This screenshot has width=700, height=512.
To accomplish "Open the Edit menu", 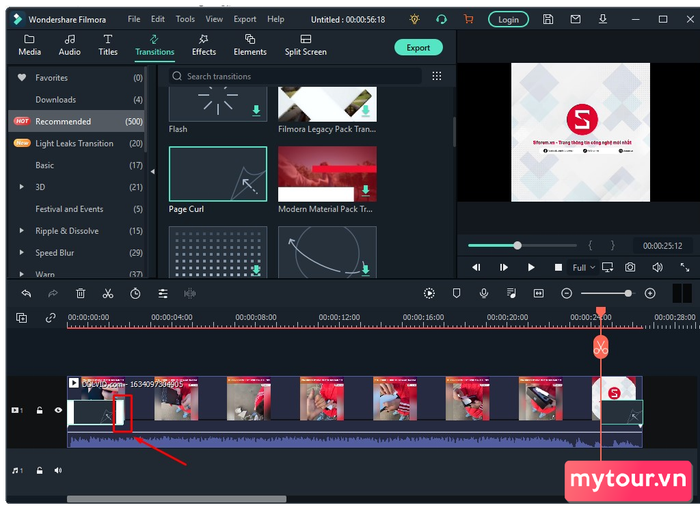I will pyautogui.click(x=158, y=19).
